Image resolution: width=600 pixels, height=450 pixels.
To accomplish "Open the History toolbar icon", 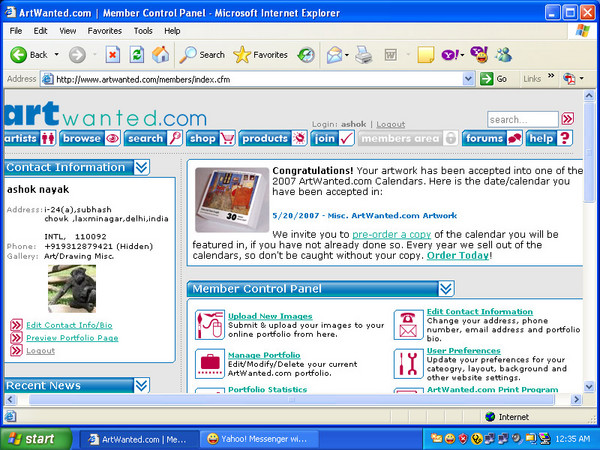I will pos(306,55).
